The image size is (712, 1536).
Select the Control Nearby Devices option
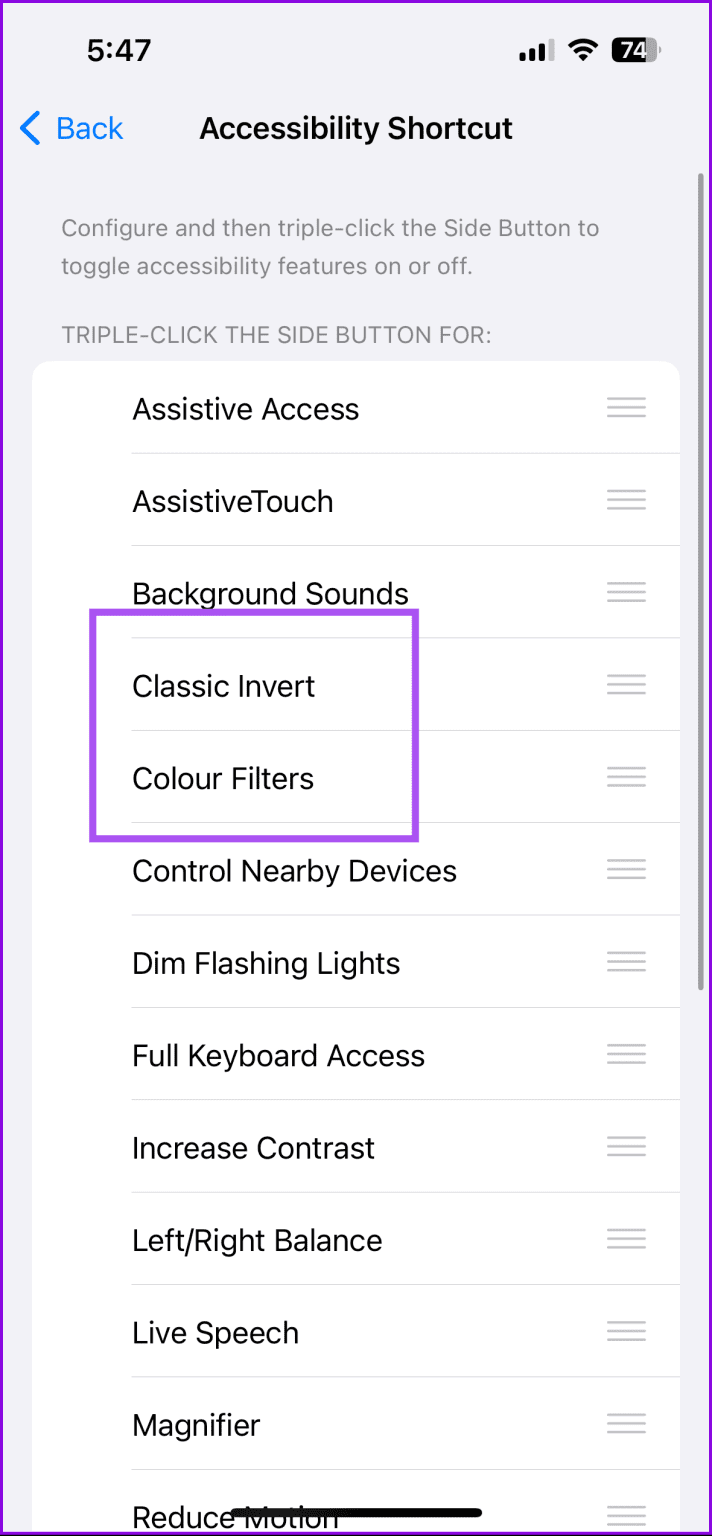click(x=294, y=870)
